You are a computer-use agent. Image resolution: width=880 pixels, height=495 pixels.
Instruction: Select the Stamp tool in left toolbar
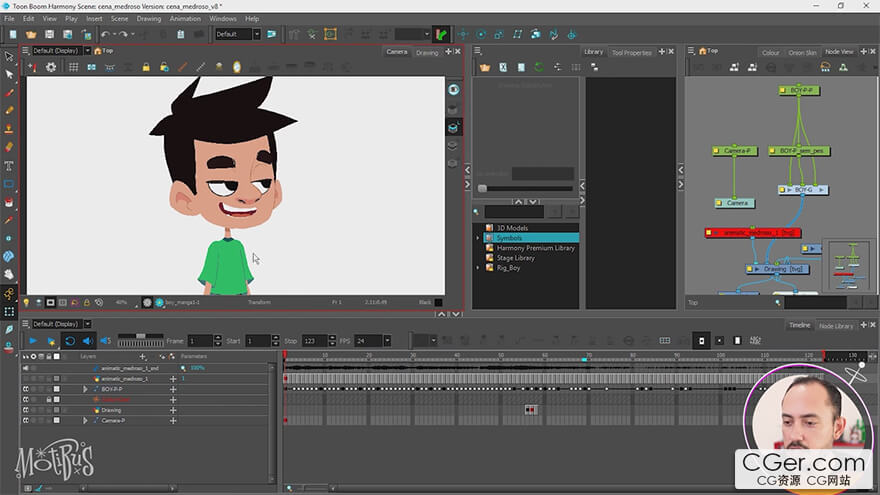9,129
